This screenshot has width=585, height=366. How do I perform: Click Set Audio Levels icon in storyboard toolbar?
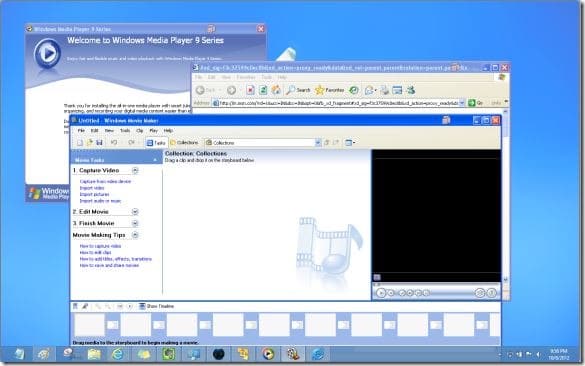point(75,306)
